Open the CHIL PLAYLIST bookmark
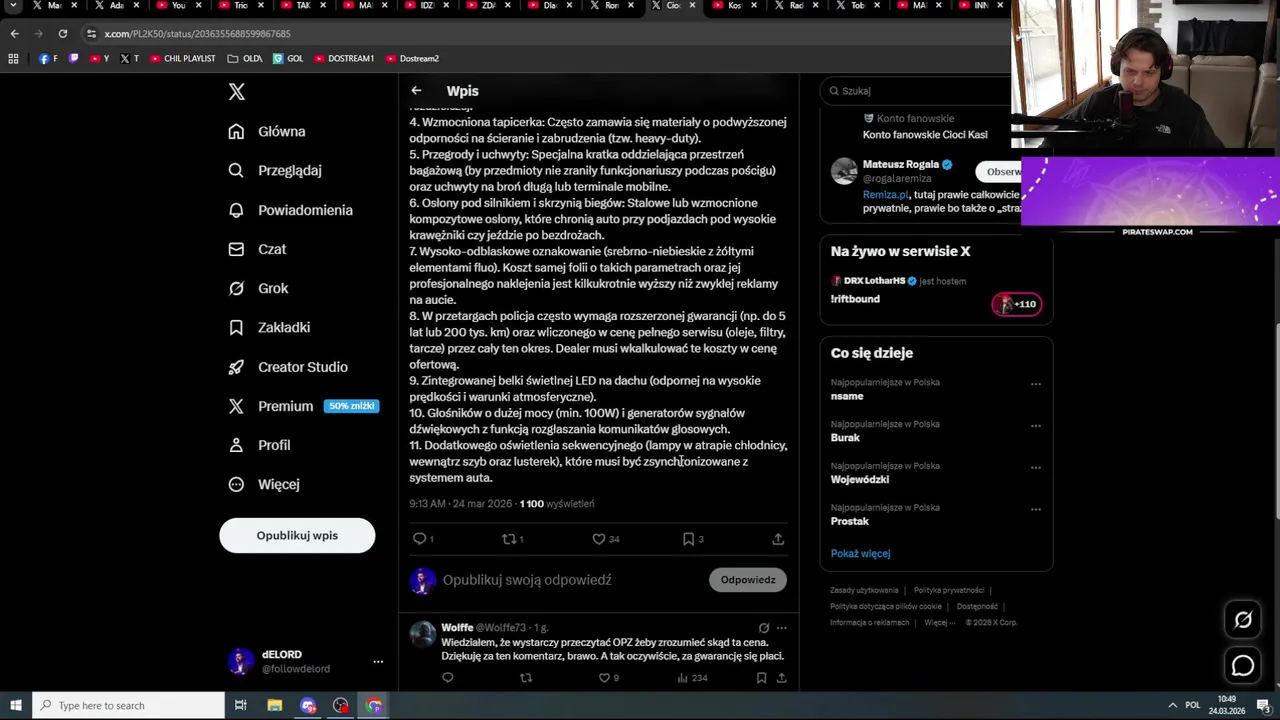The width and height of the screenshot is (1280, 720). pyautogui.click(x=183, y=58)
